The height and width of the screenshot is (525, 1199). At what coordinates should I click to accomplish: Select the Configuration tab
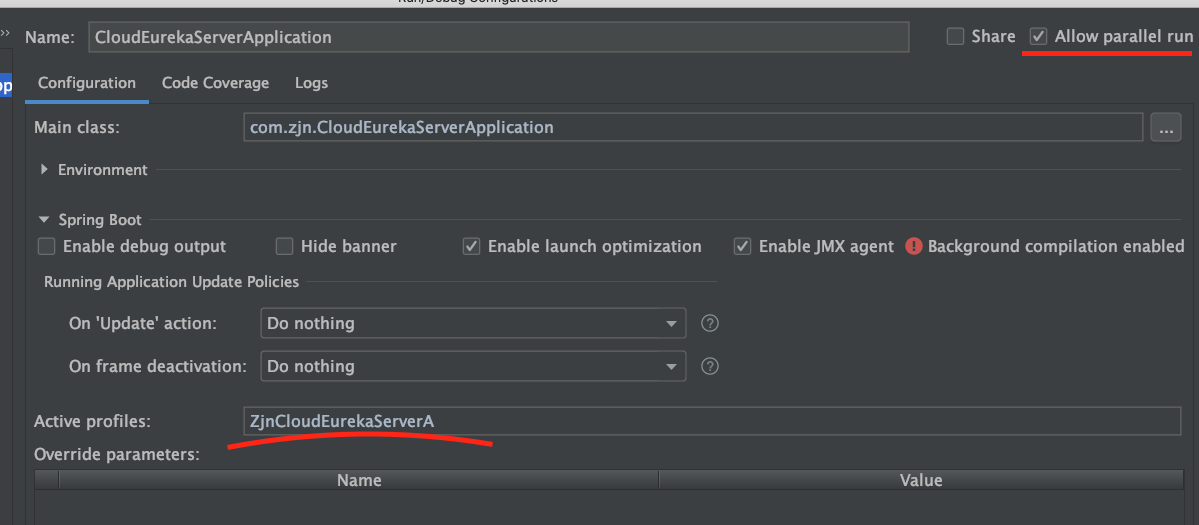click(87, 83)
